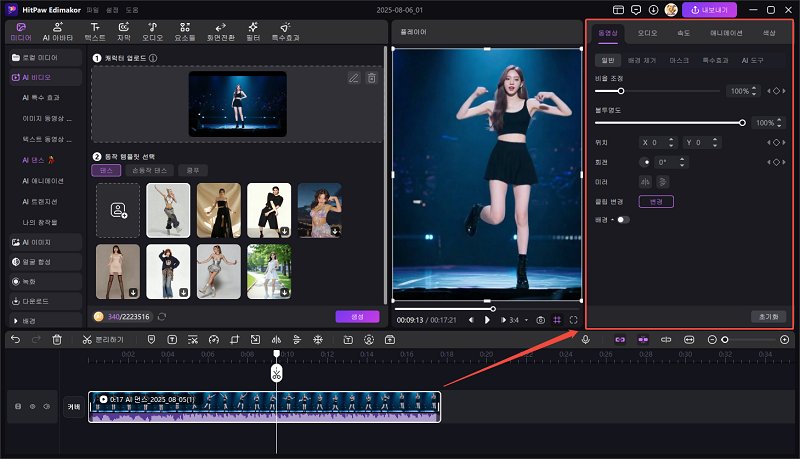Click the mirror flip tool in timeline toolbar

(277, 340)
